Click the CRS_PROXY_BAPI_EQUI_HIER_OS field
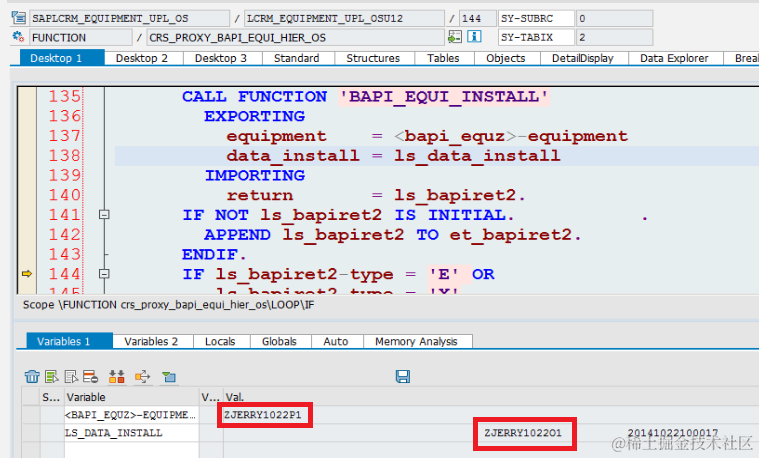 click(295, 37)
